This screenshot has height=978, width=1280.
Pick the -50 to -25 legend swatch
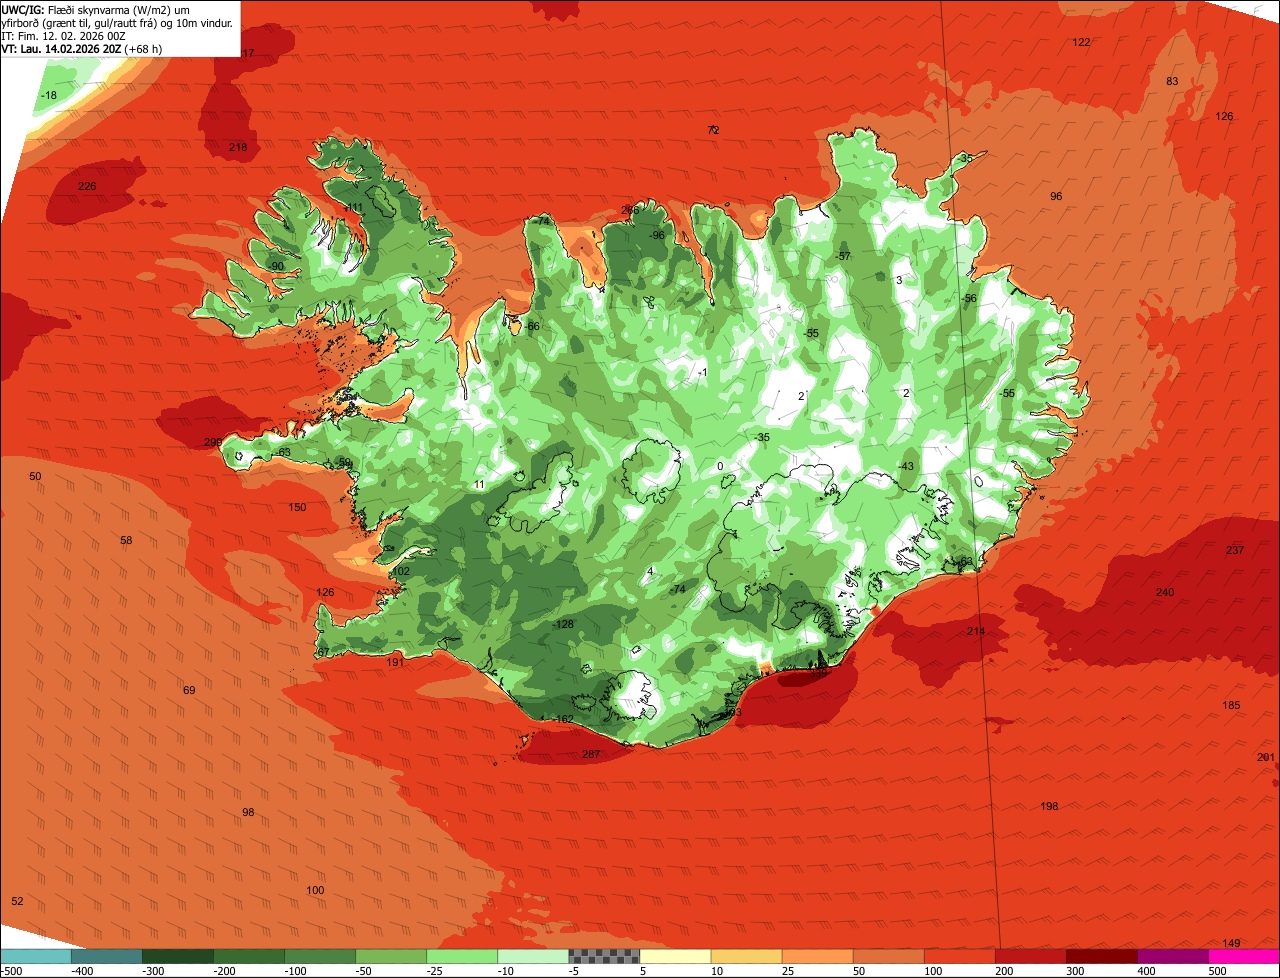391,956
